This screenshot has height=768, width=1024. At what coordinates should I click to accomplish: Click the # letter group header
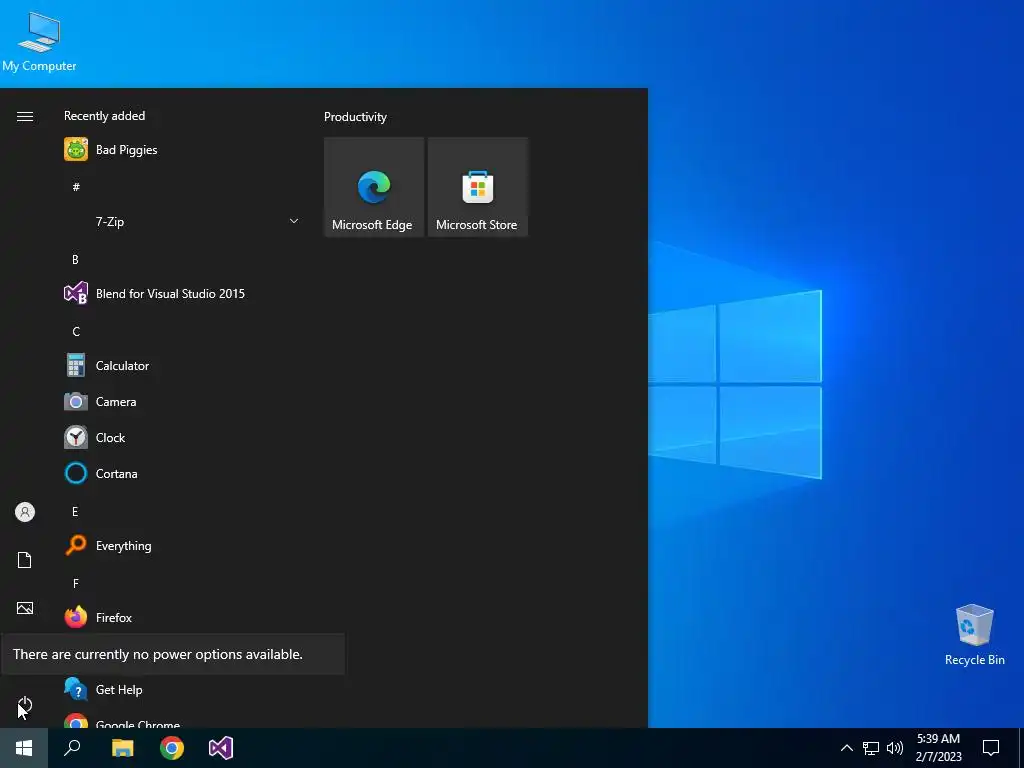(x=76, y=187)
